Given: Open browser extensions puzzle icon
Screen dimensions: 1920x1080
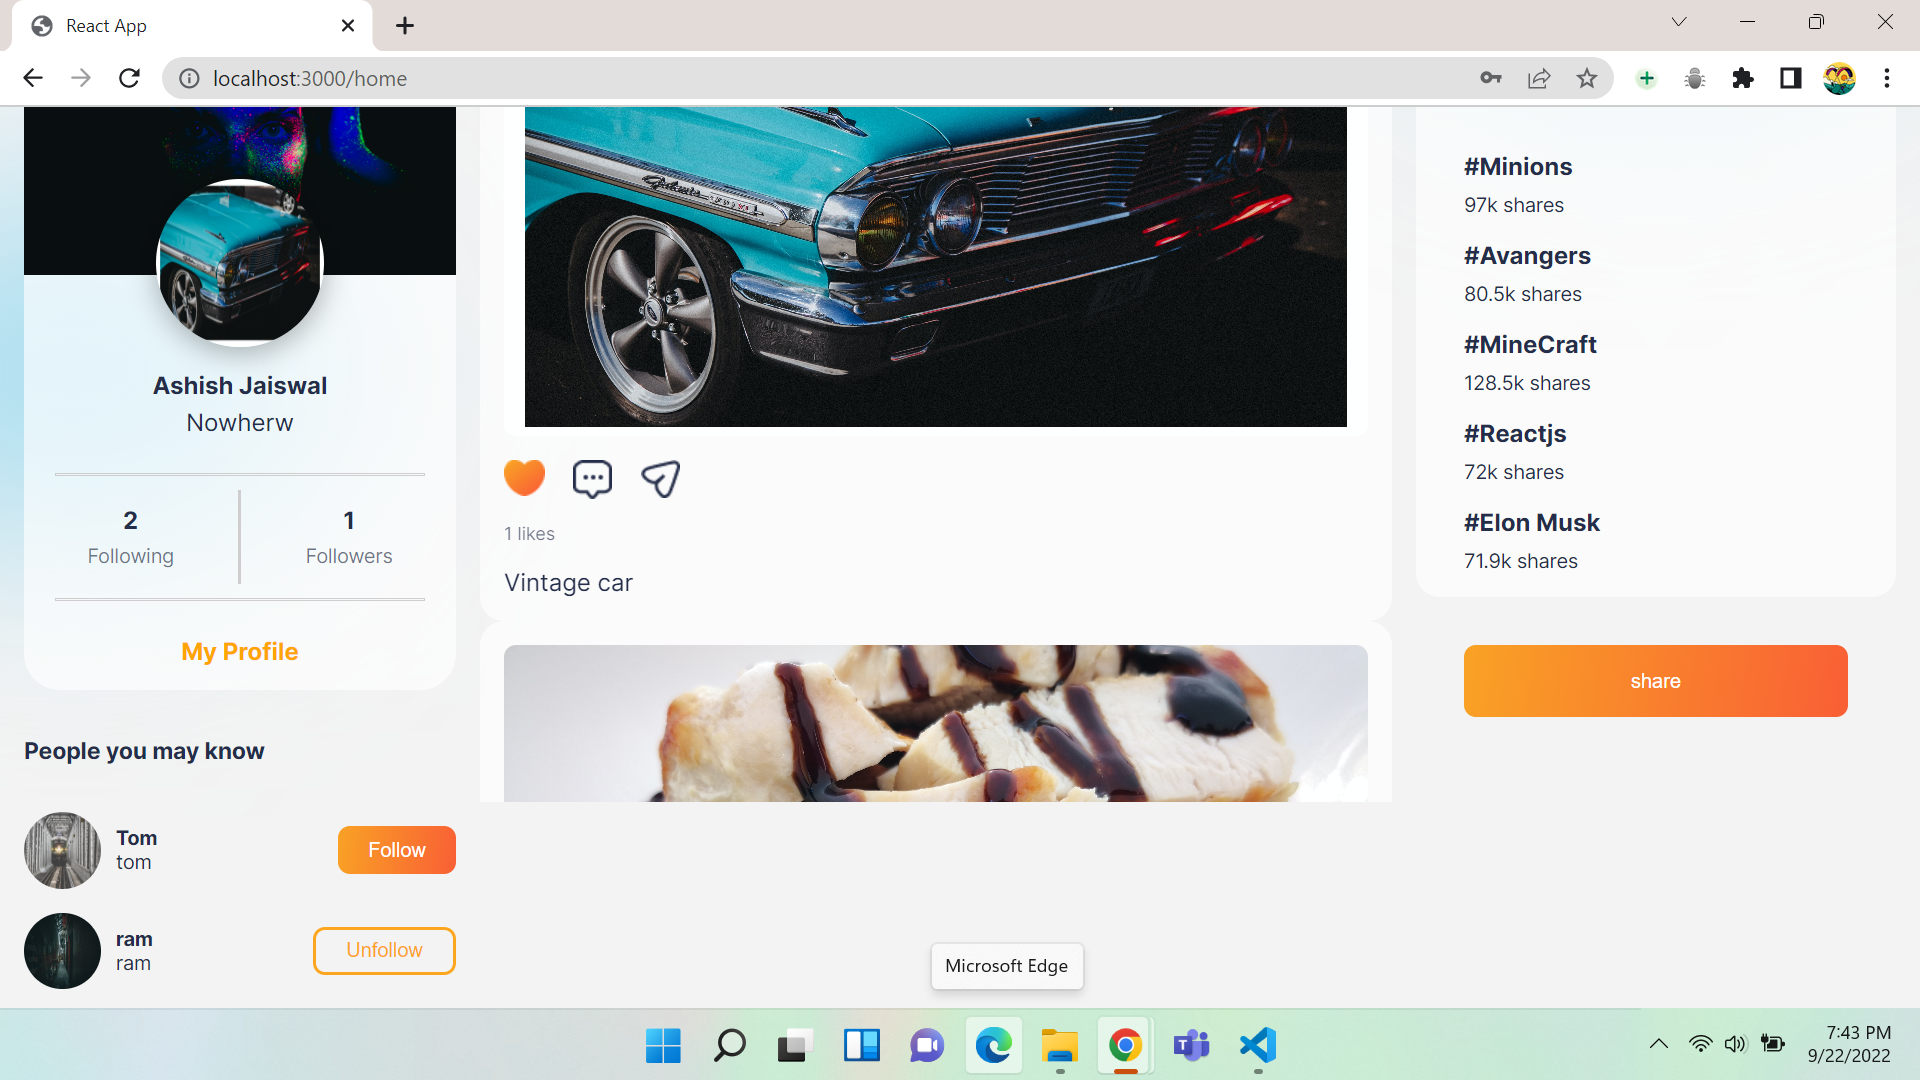Looking at the screenshot, I should click(1742, 78).
